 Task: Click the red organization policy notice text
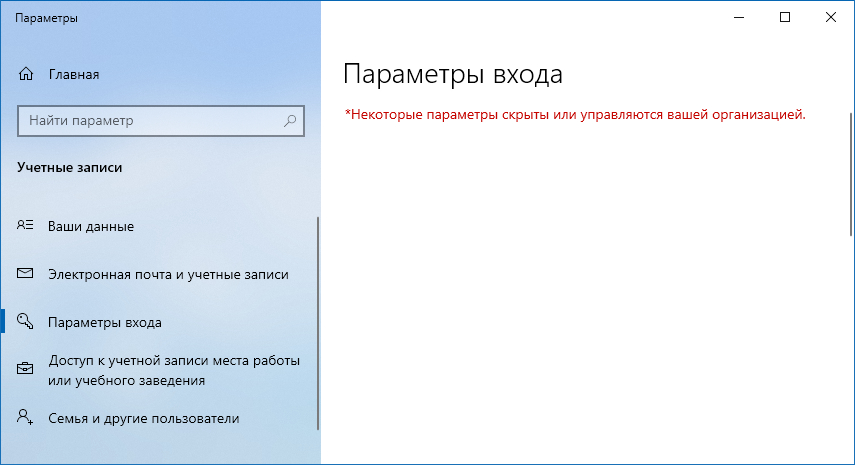(575, 114)
